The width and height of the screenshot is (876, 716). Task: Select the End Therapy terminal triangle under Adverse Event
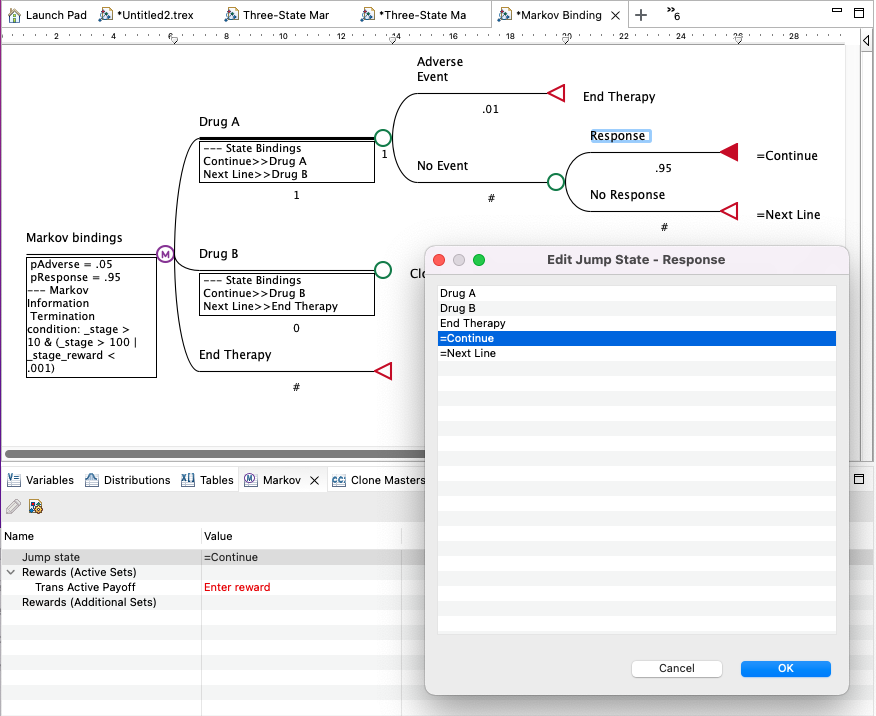tap(557, 93)
